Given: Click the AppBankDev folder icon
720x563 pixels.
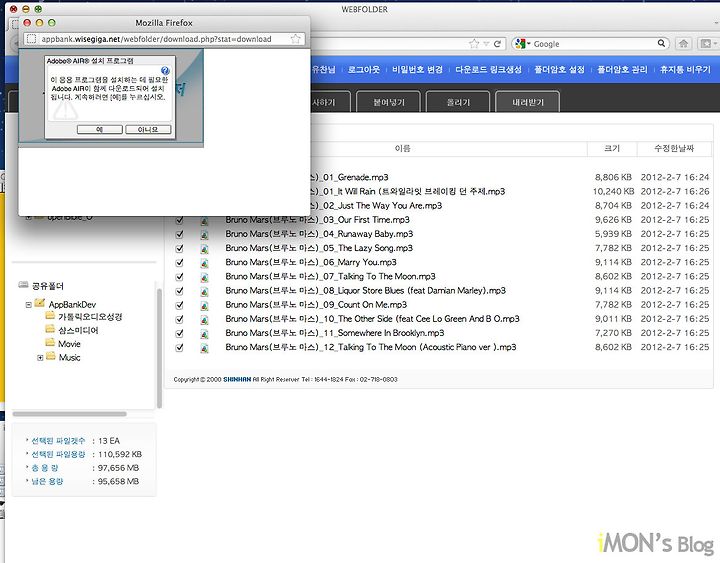Looking at the screenshot, I should (x=40, y=303).
